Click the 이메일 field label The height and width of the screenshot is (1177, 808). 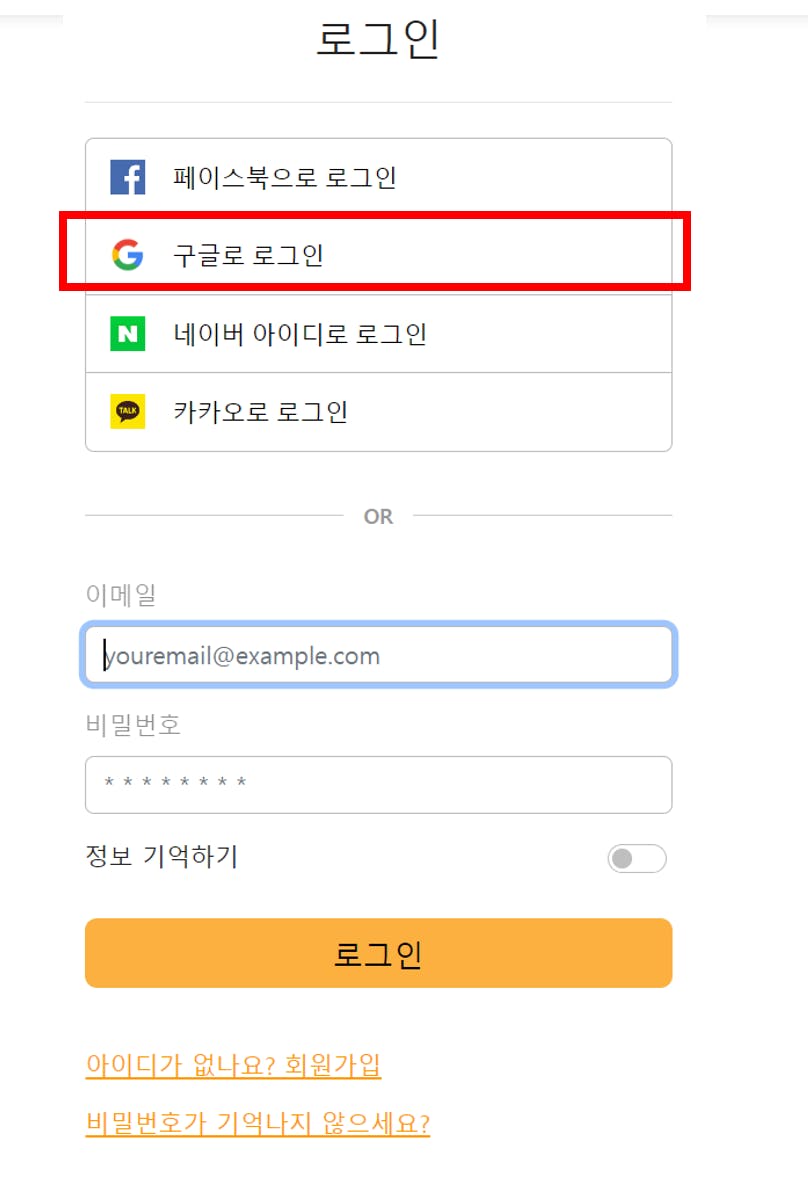tap(121, 595)
